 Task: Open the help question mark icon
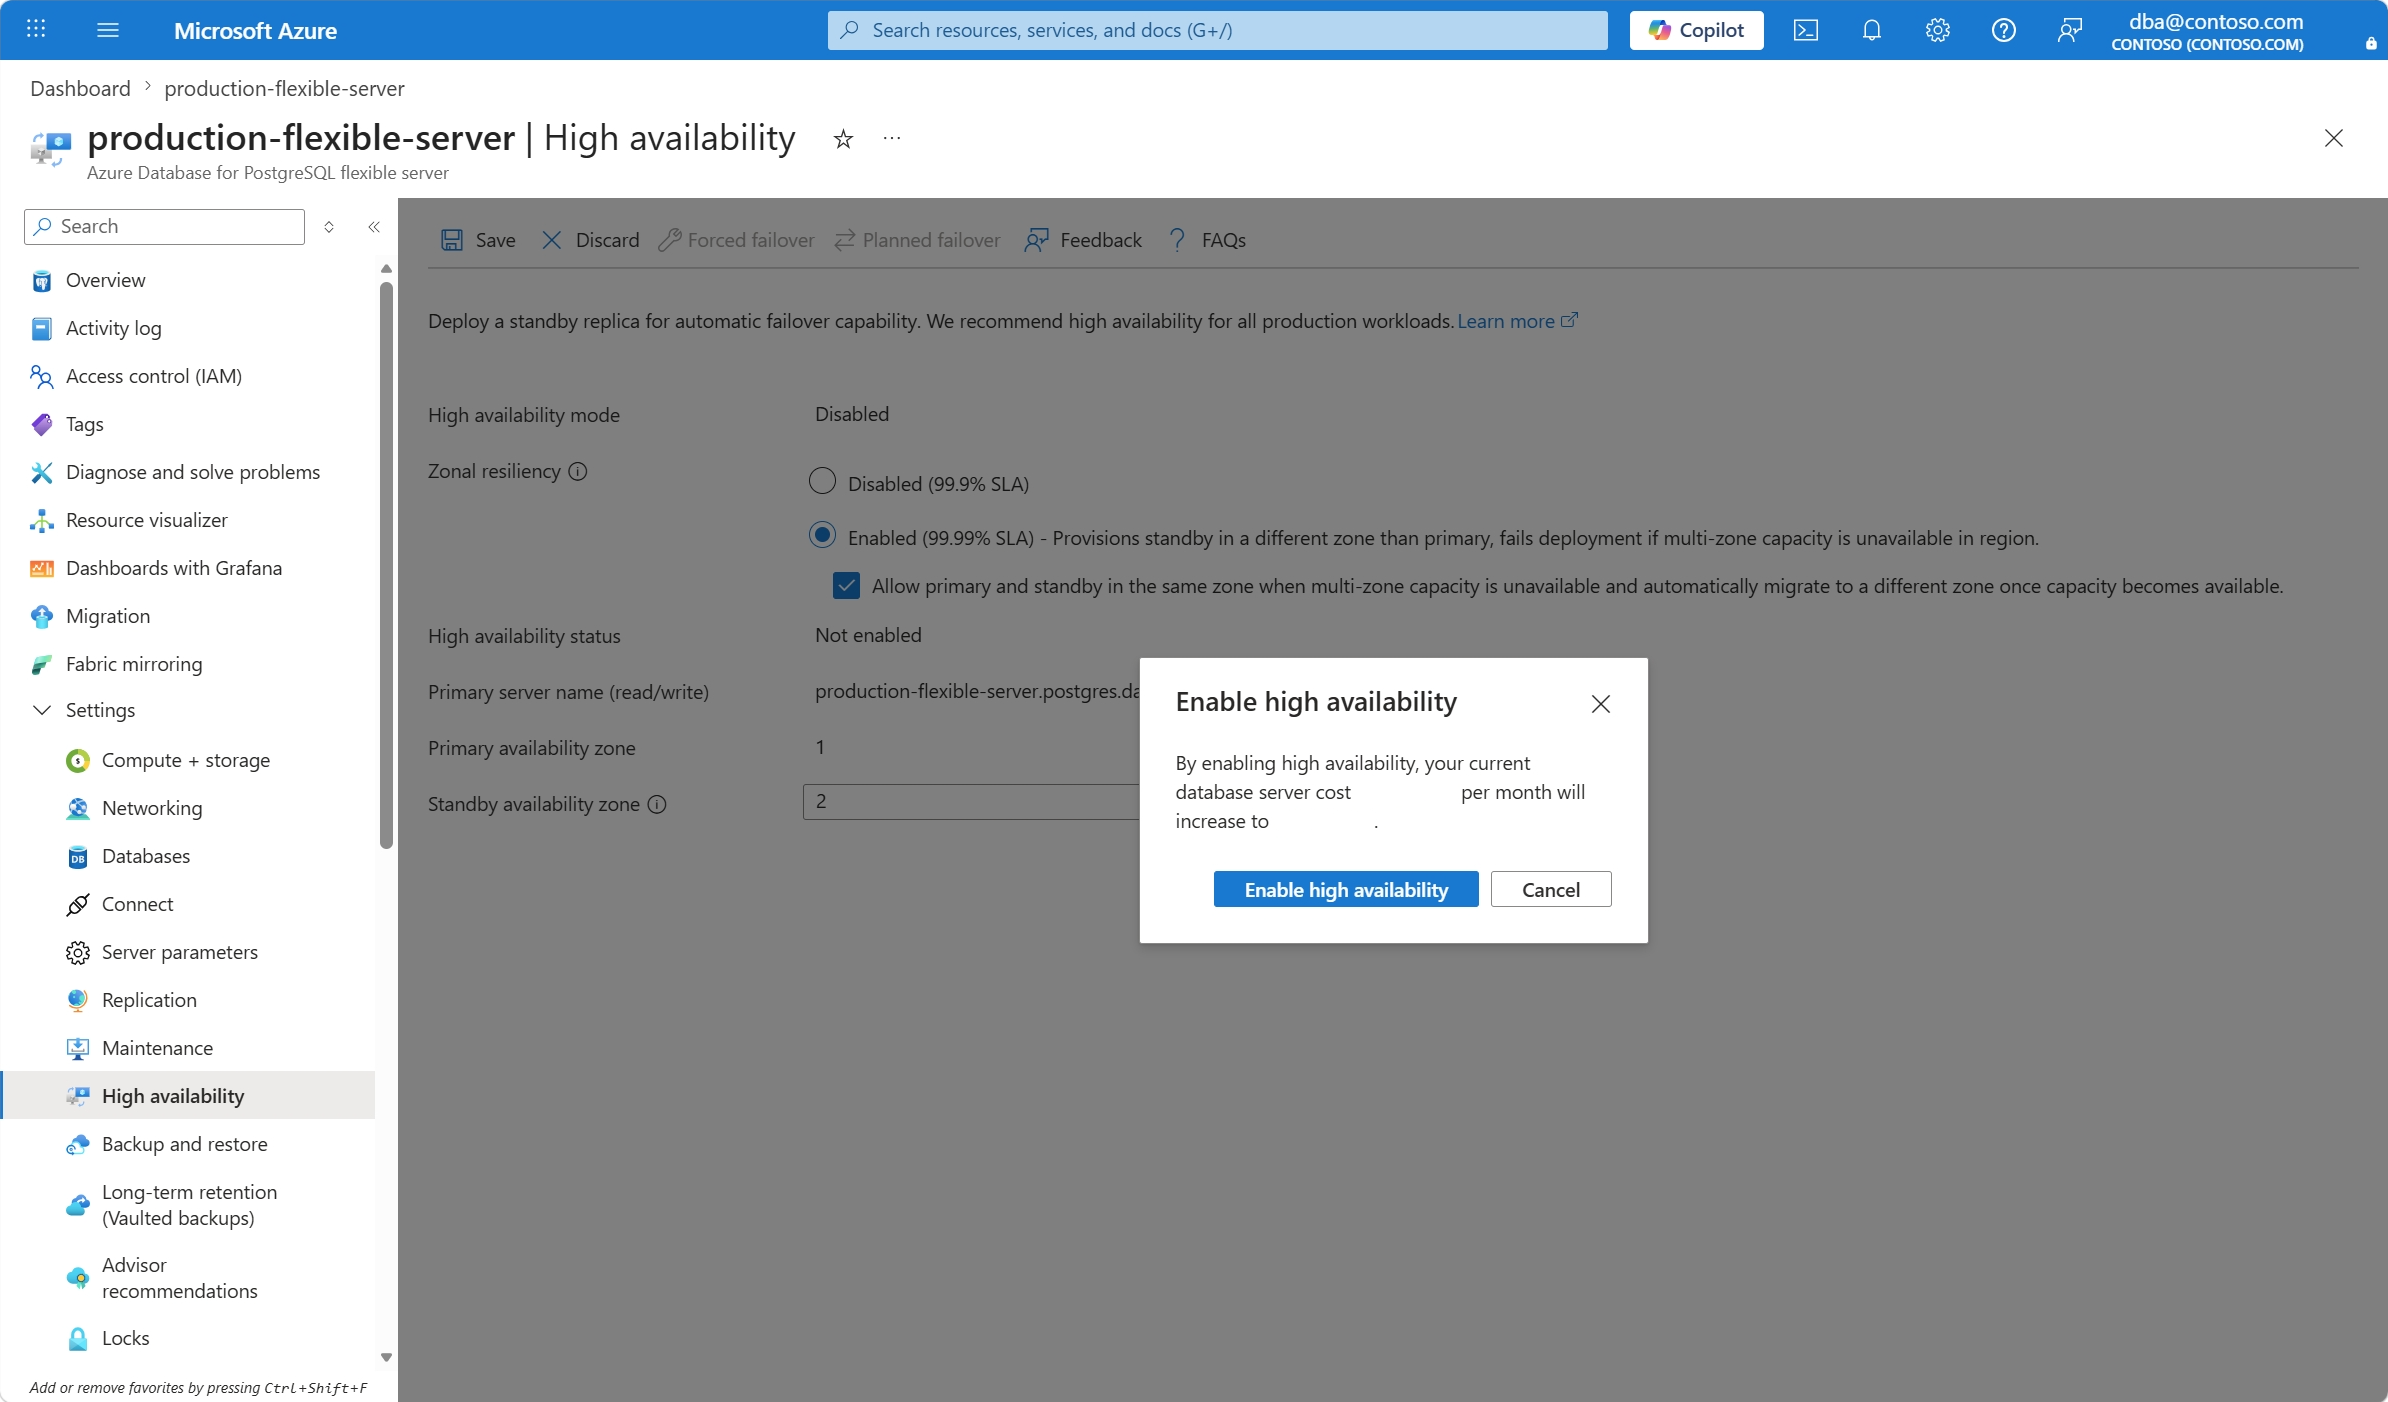[2004, 30]
